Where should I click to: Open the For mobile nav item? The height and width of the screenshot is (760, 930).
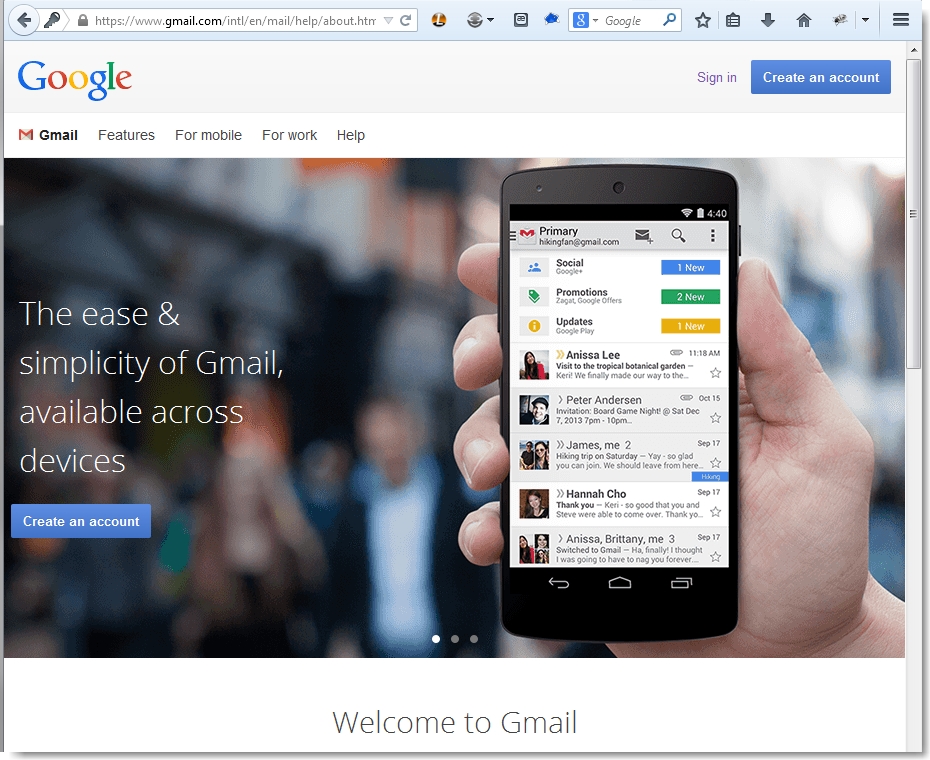[208, 135]
